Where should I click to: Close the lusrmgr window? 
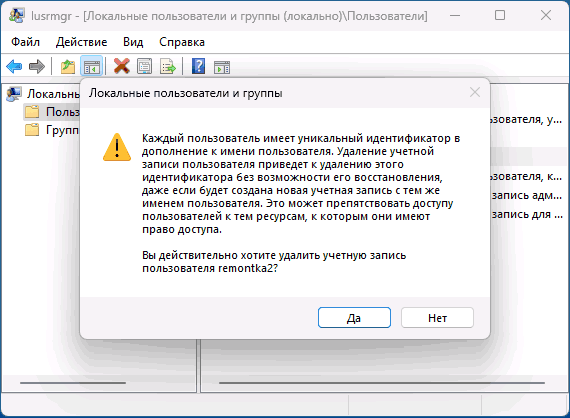(546, 15)
